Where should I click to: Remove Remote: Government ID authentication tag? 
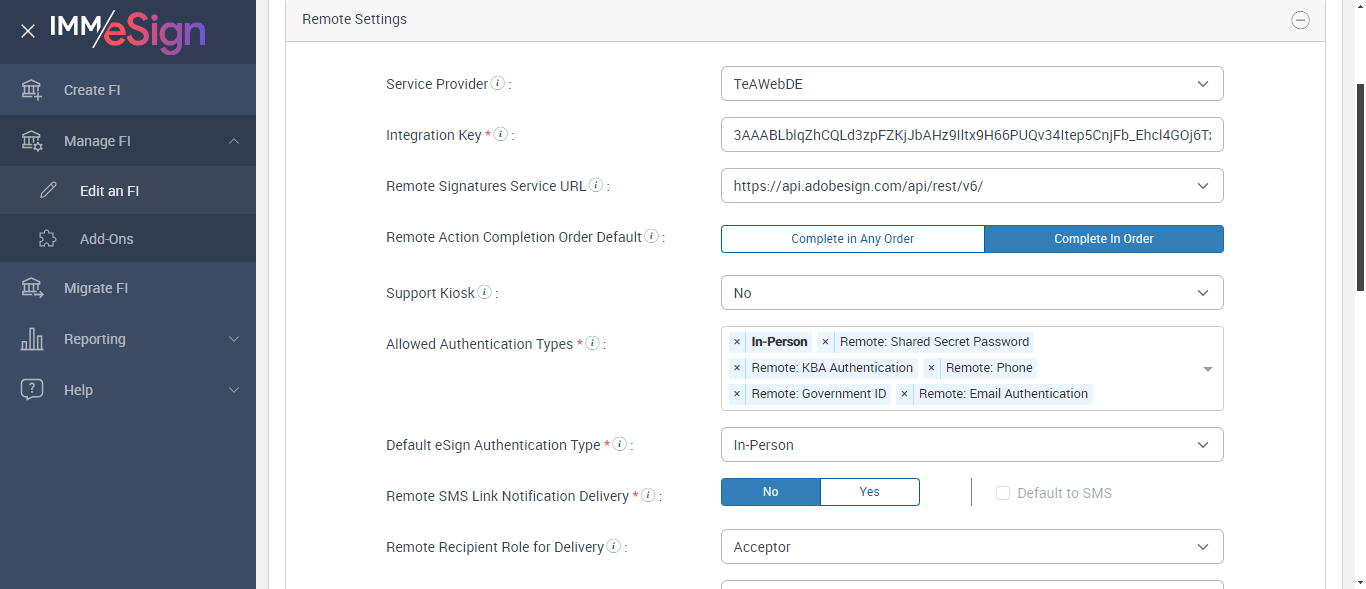point(737,394)
